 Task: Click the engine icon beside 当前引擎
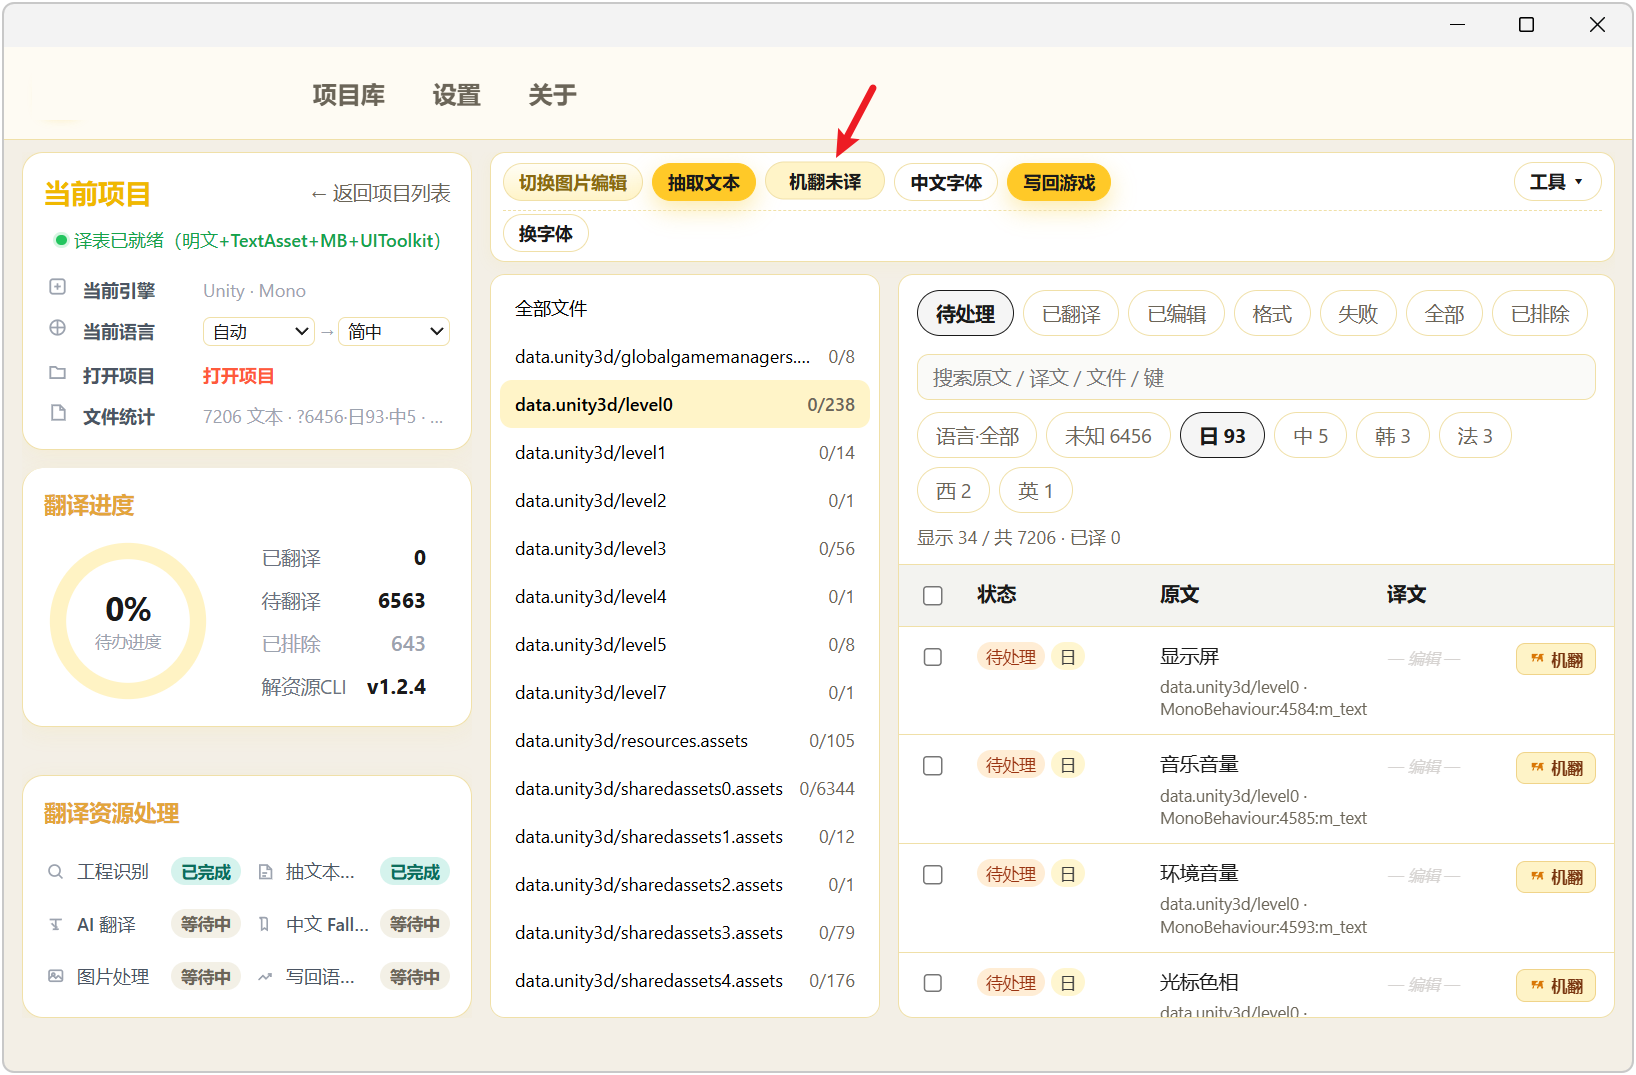coord(58,287)
